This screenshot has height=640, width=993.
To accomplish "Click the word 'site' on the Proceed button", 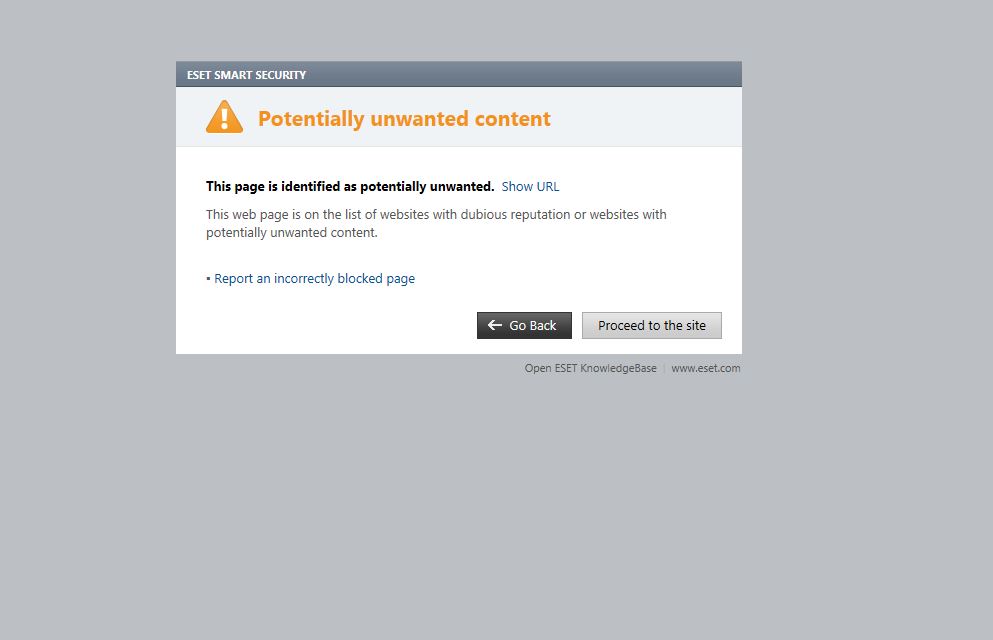I will point(695,325).
